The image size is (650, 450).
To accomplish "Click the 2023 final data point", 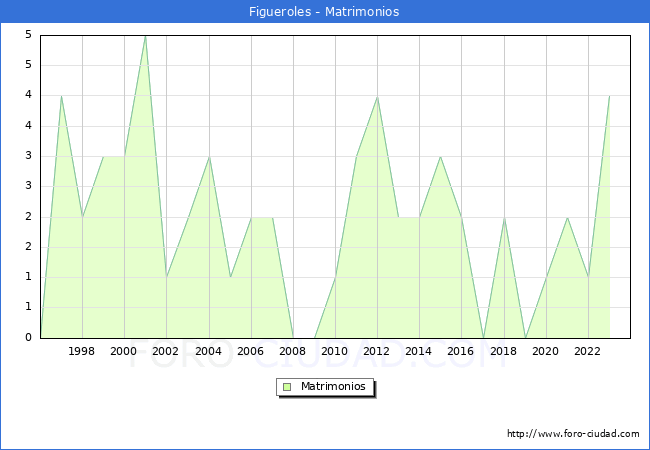I will [x=609, y=96].
